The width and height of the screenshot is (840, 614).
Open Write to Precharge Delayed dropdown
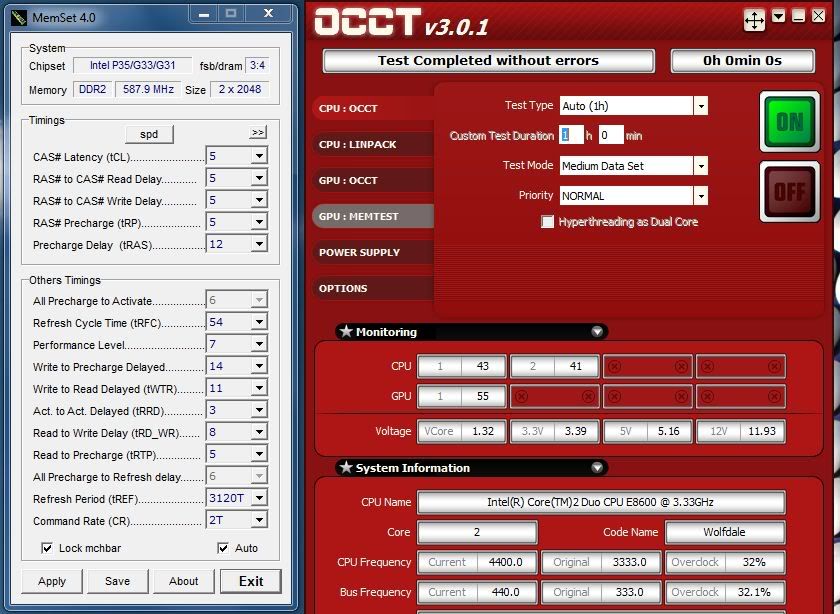(x=259, y=366)
